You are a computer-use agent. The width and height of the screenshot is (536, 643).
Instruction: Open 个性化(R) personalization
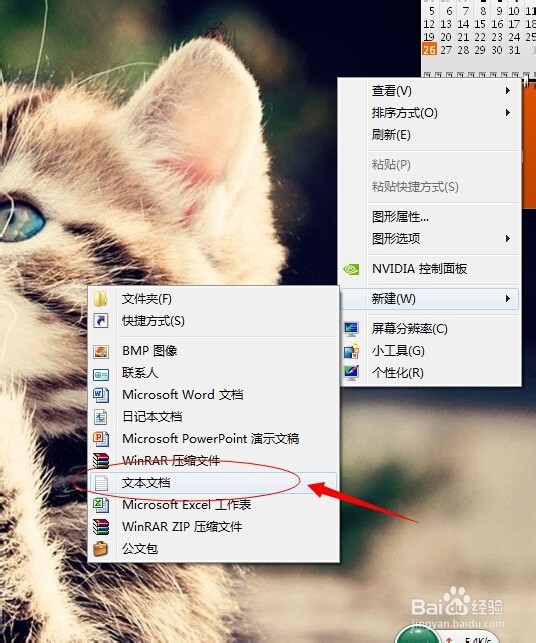point(429,373)
